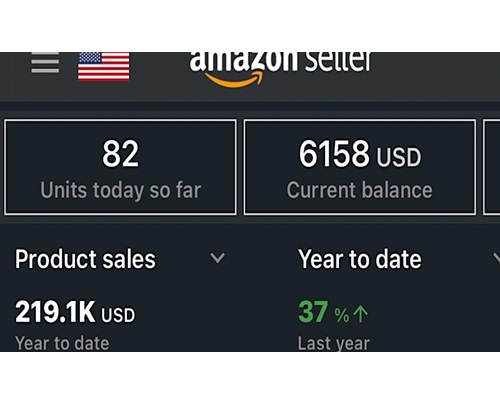Open the Current balance card

coord(360,167)
